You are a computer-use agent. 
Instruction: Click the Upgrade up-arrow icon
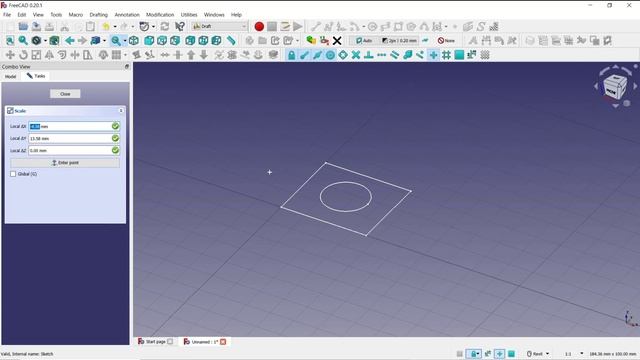191,55
